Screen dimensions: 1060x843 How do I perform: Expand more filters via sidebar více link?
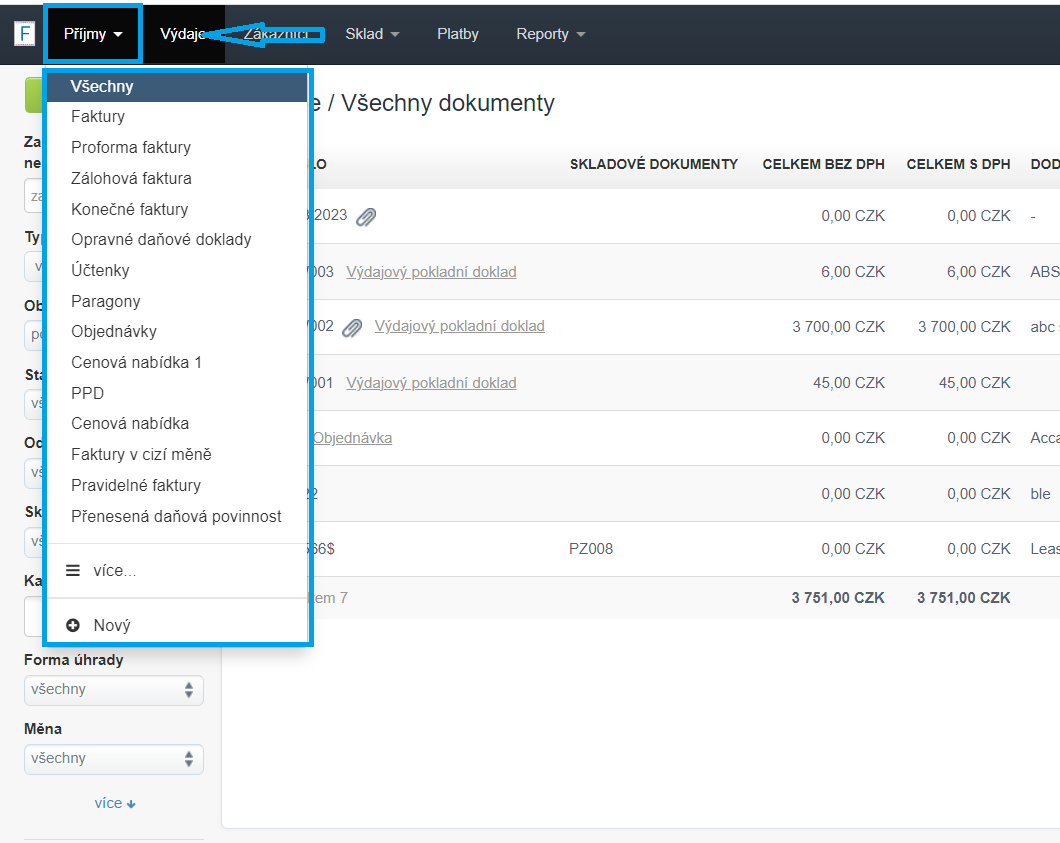click(114, 803)
